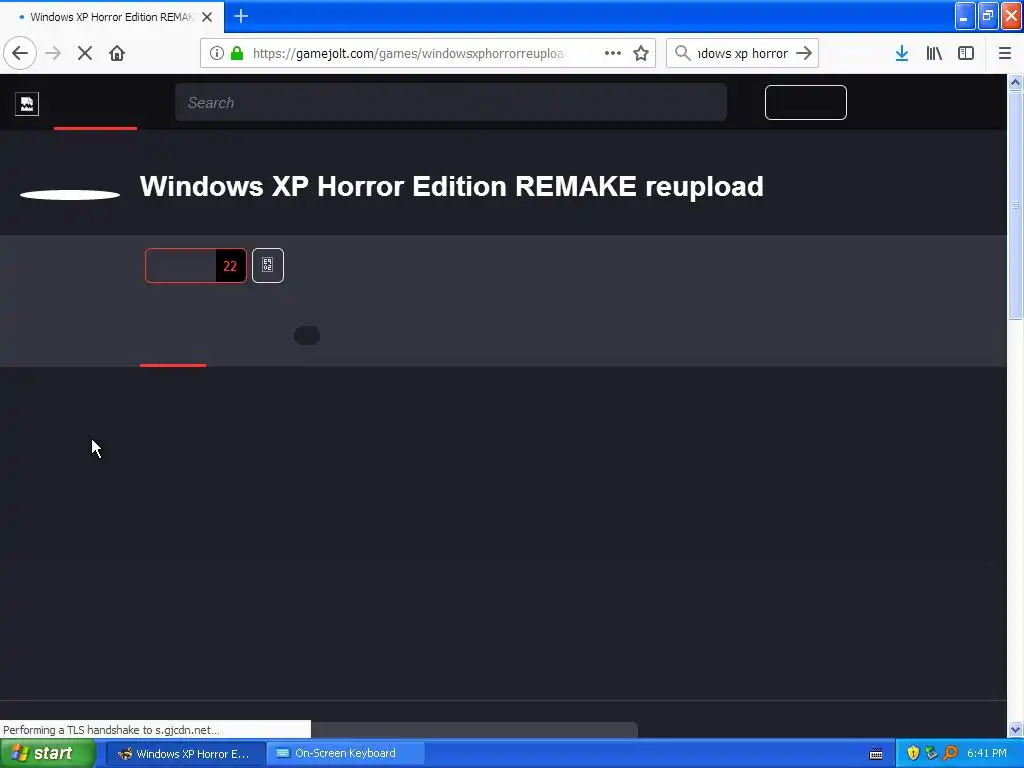
Task: Click the vertical scrollbar thumb
Action: (1015, 205)
